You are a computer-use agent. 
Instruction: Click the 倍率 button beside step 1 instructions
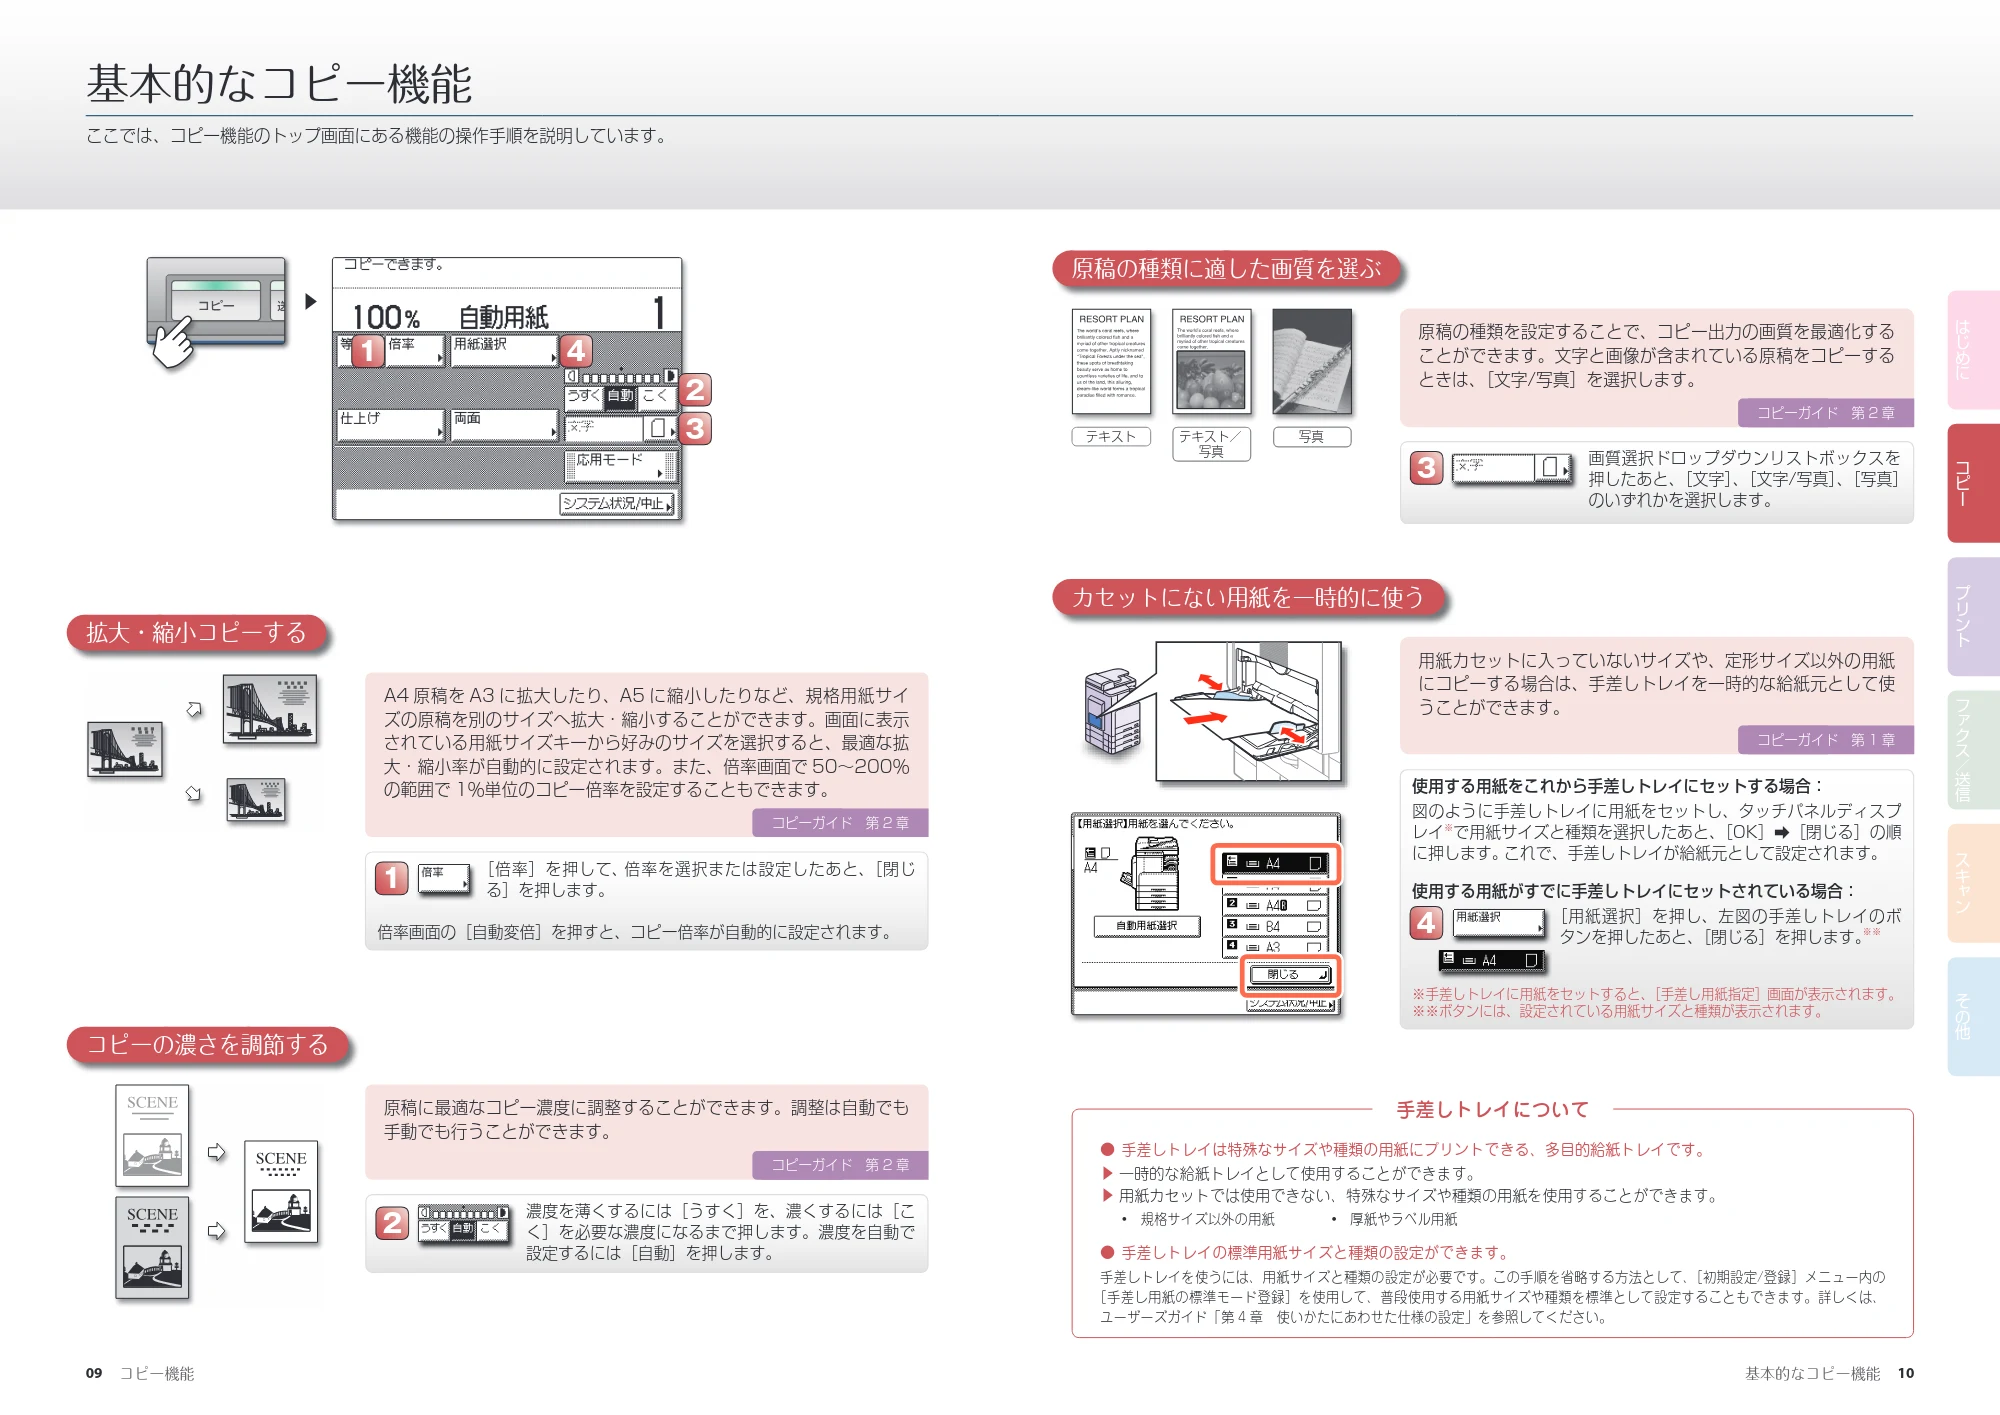(444, 879)
